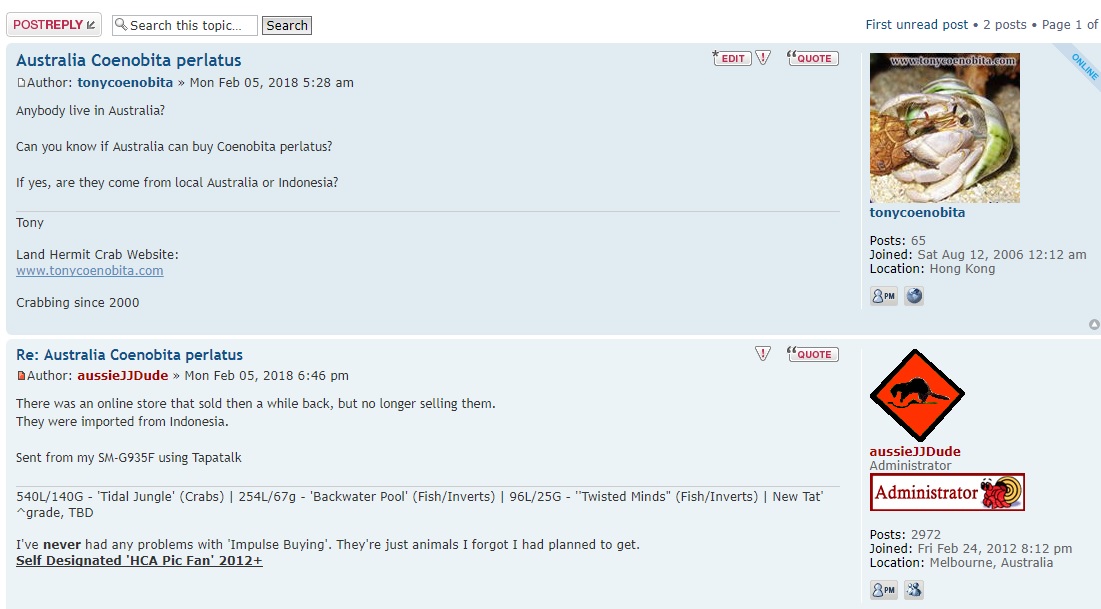1101x609 pixels.
Task: Jump to top using the arrow icon
Action: tap(1094, 324)
